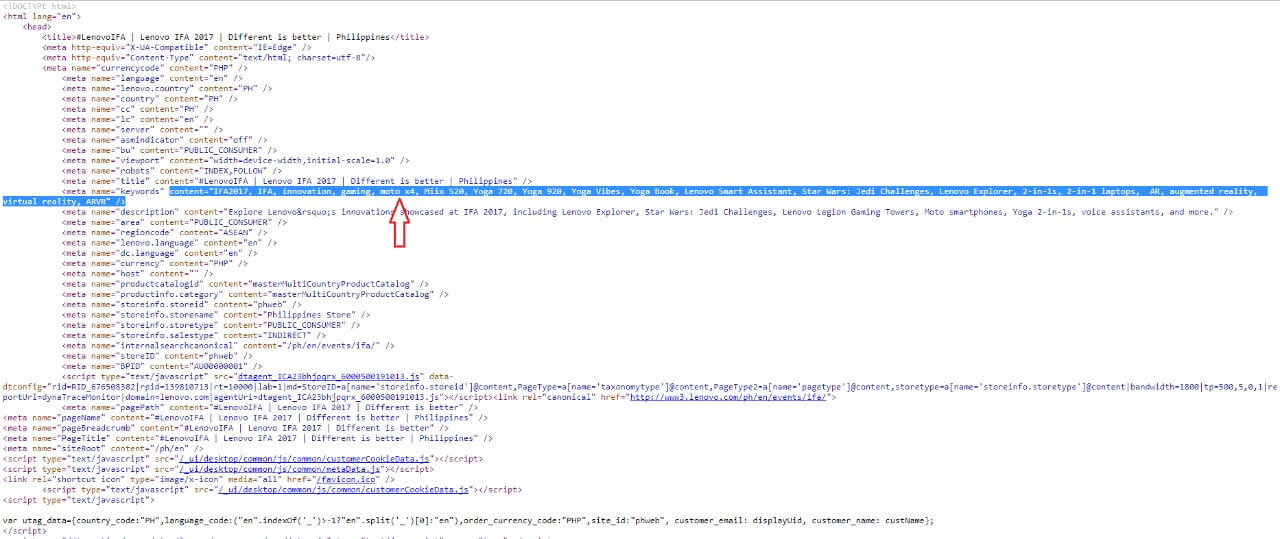Click the Content-Type charset meta line
Screen dimensions: 1280x539
[x=209, y=57]
